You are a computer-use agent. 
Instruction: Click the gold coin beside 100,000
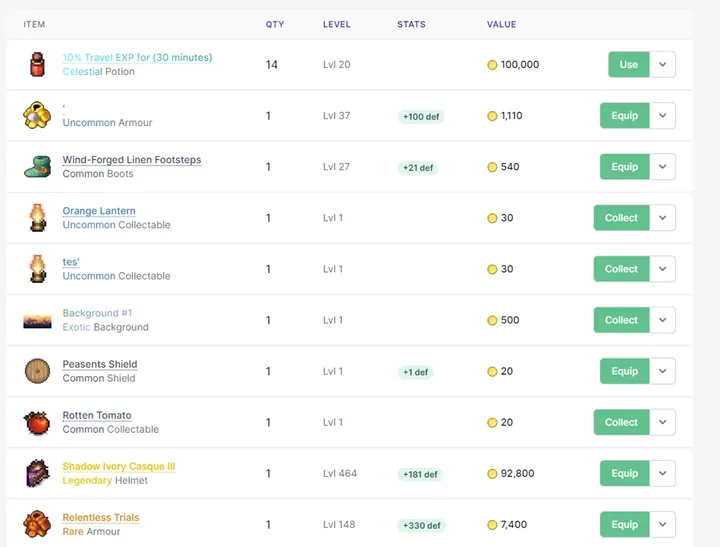[492, 65]
